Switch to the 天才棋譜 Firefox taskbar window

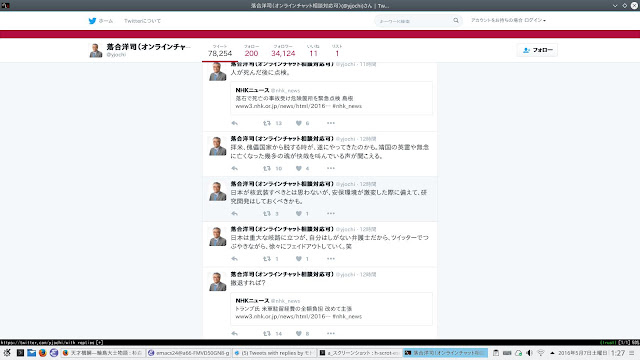pos(103,353)
